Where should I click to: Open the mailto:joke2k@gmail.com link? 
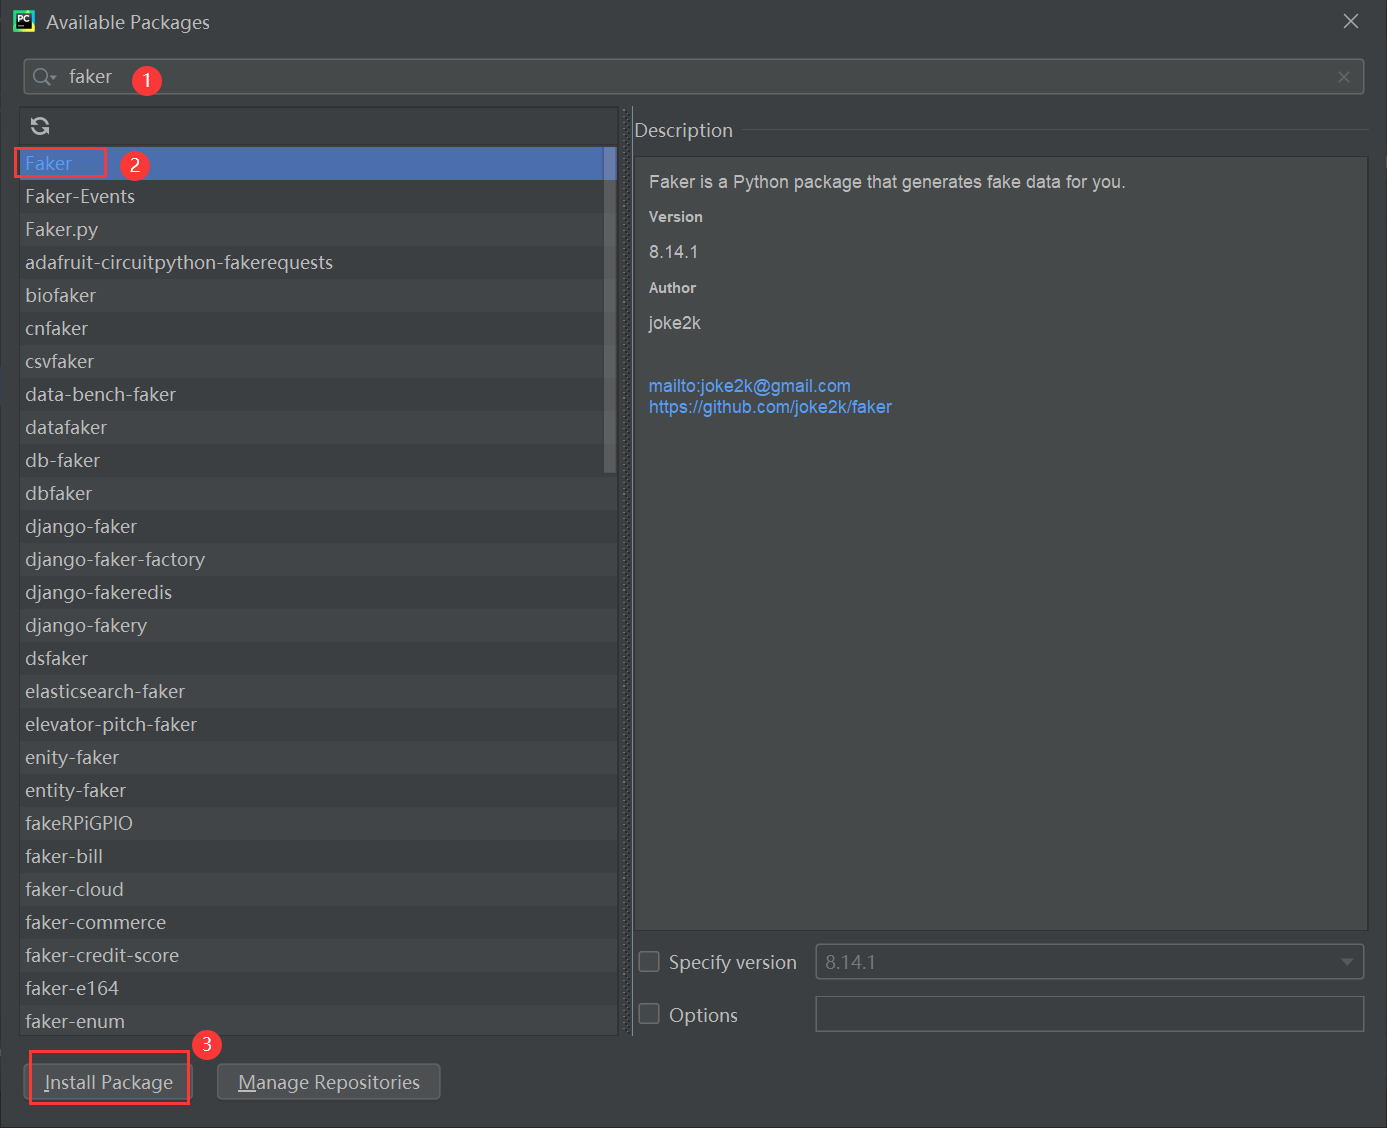click(x=750, y=386)
